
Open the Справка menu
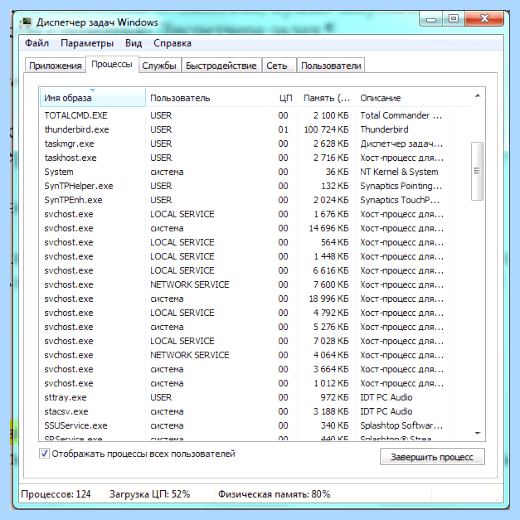(172, 43)
